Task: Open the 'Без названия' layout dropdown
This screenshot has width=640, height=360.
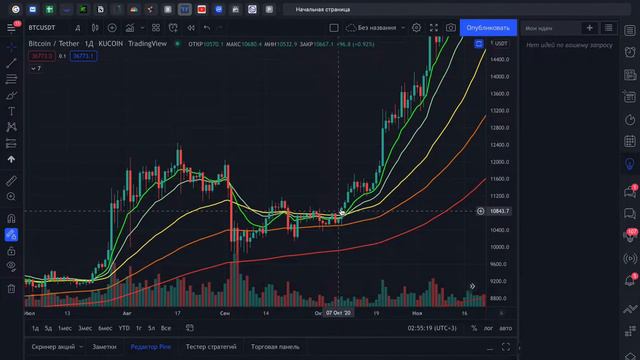Action: pos(403,28)
